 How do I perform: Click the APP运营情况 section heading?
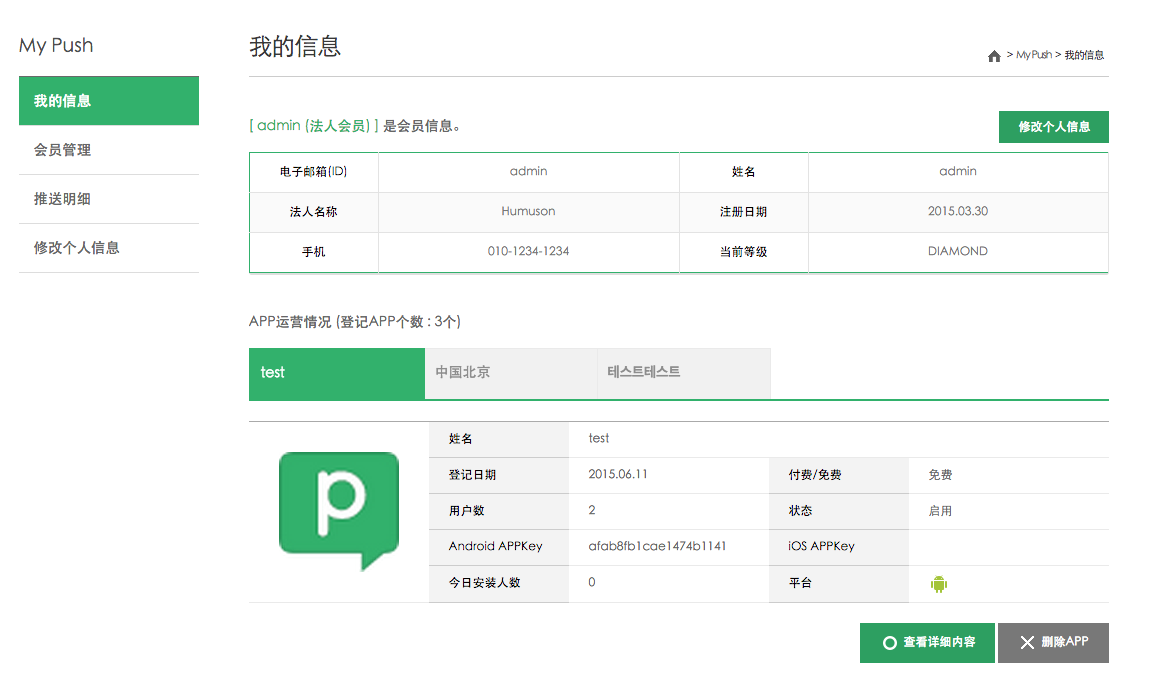point(355,322)
